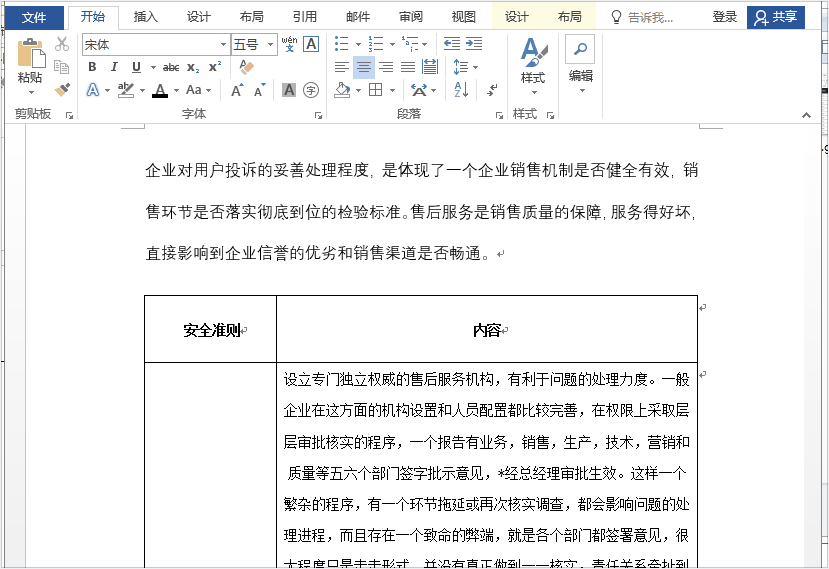Click the Justify alignment icon
829x569 pixels.
click(x=408, y=67)
